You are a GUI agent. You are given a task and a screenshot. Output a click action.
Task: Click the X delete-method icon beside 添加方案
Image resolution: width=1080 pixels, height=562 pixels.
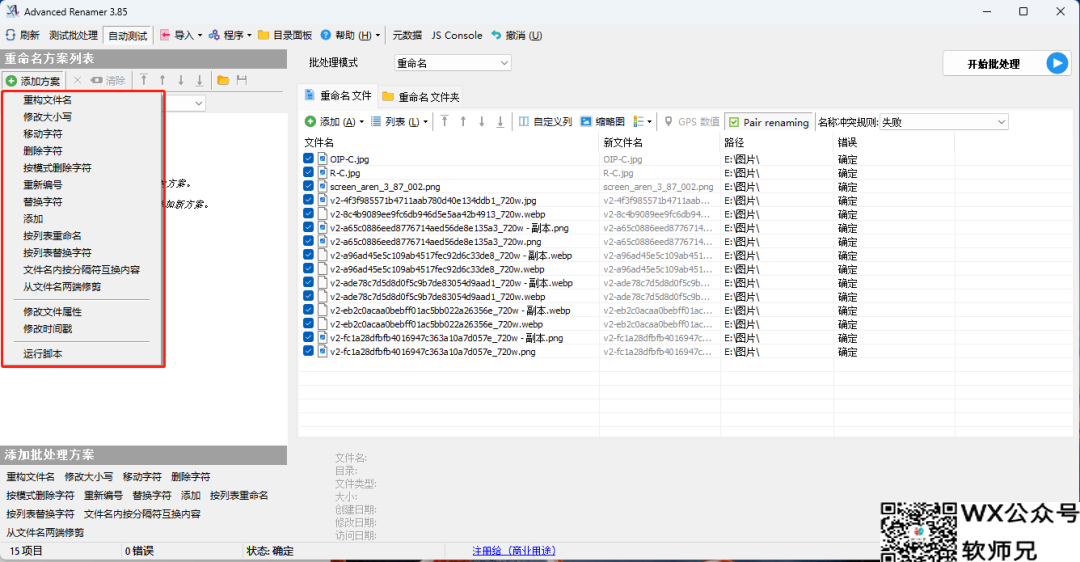(x=77, y=81)
